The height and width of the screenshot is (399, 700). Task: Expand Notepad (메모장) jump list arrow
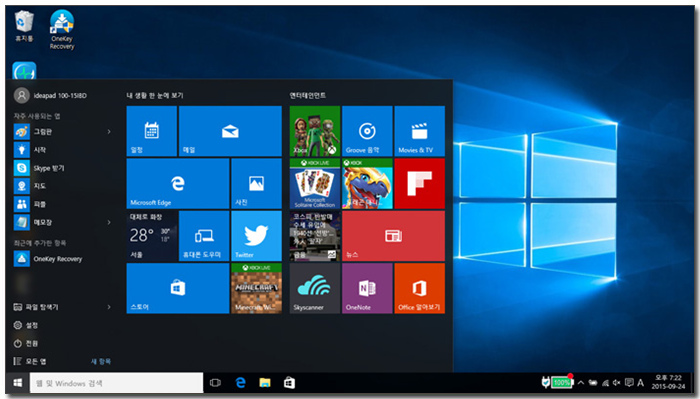(109, 222)
